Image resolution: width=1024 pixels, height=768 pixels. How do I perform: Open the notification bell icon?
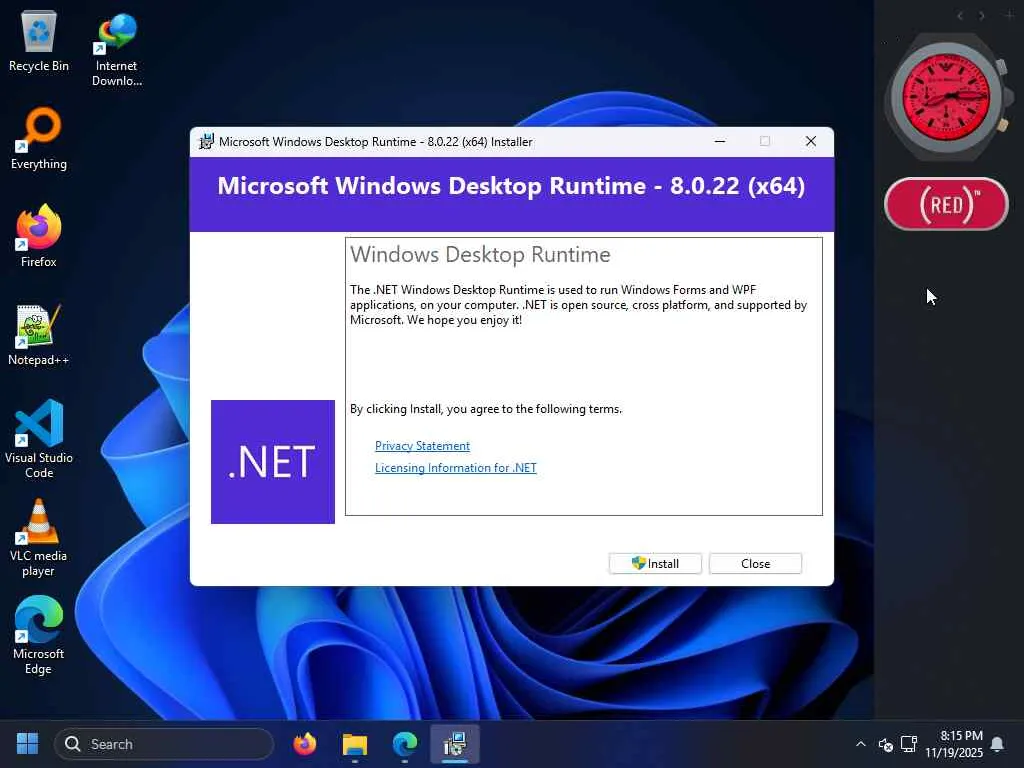click(997, 744)
